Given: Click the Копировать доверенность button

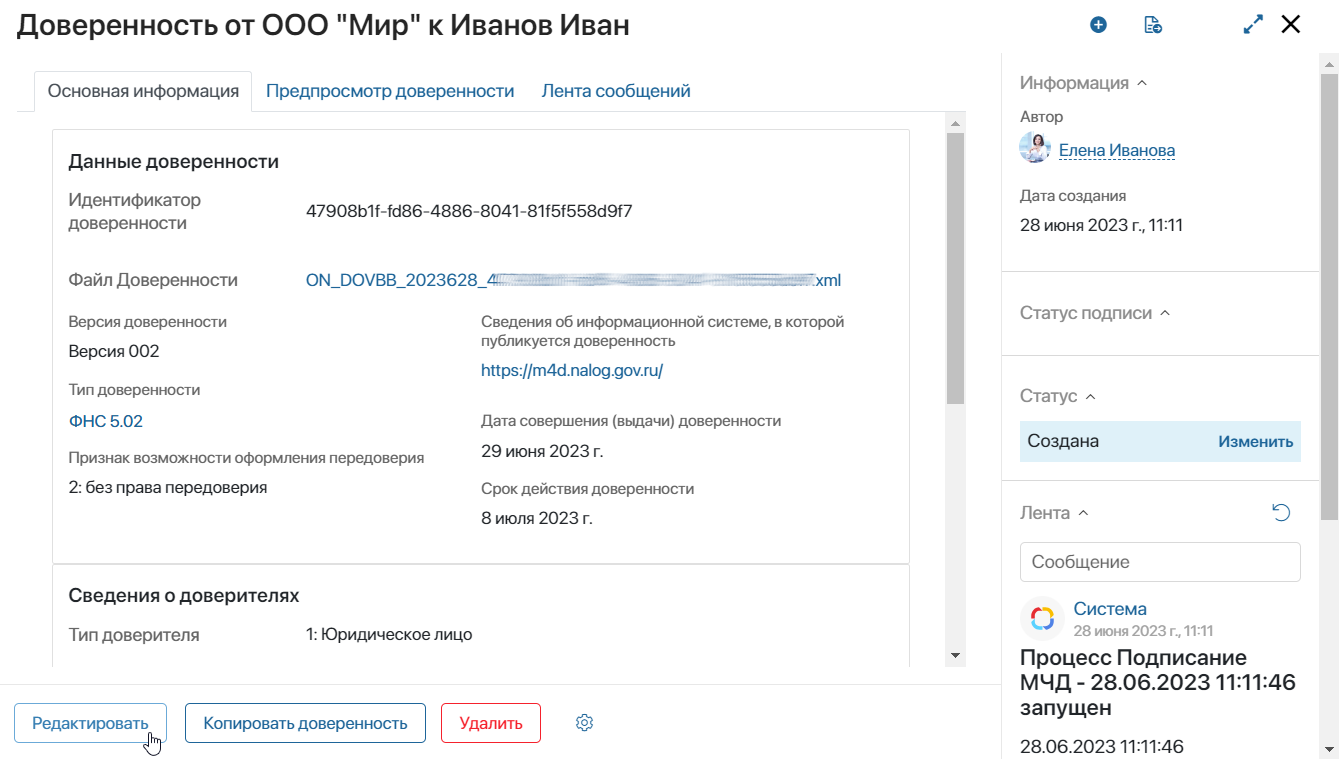Looking at the screenshot, I should tap(305, 723).
